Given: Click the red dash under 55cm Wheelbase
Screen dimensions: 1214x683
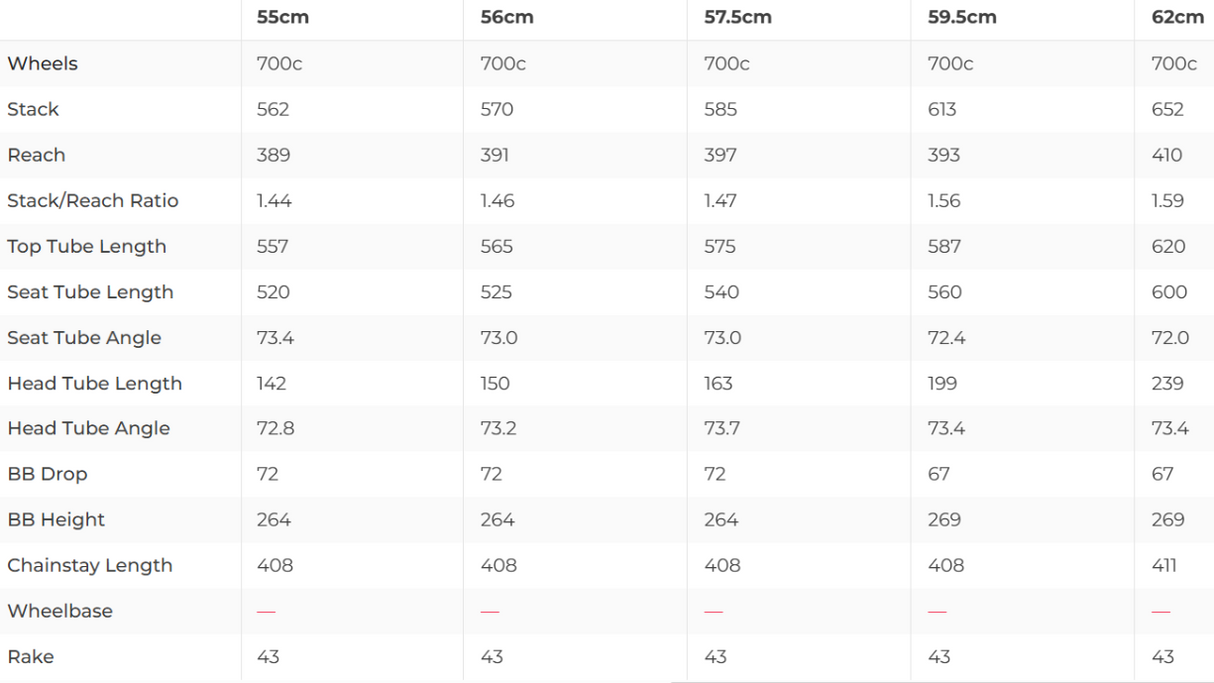Looking at the screenshot, I should point(266,611).
